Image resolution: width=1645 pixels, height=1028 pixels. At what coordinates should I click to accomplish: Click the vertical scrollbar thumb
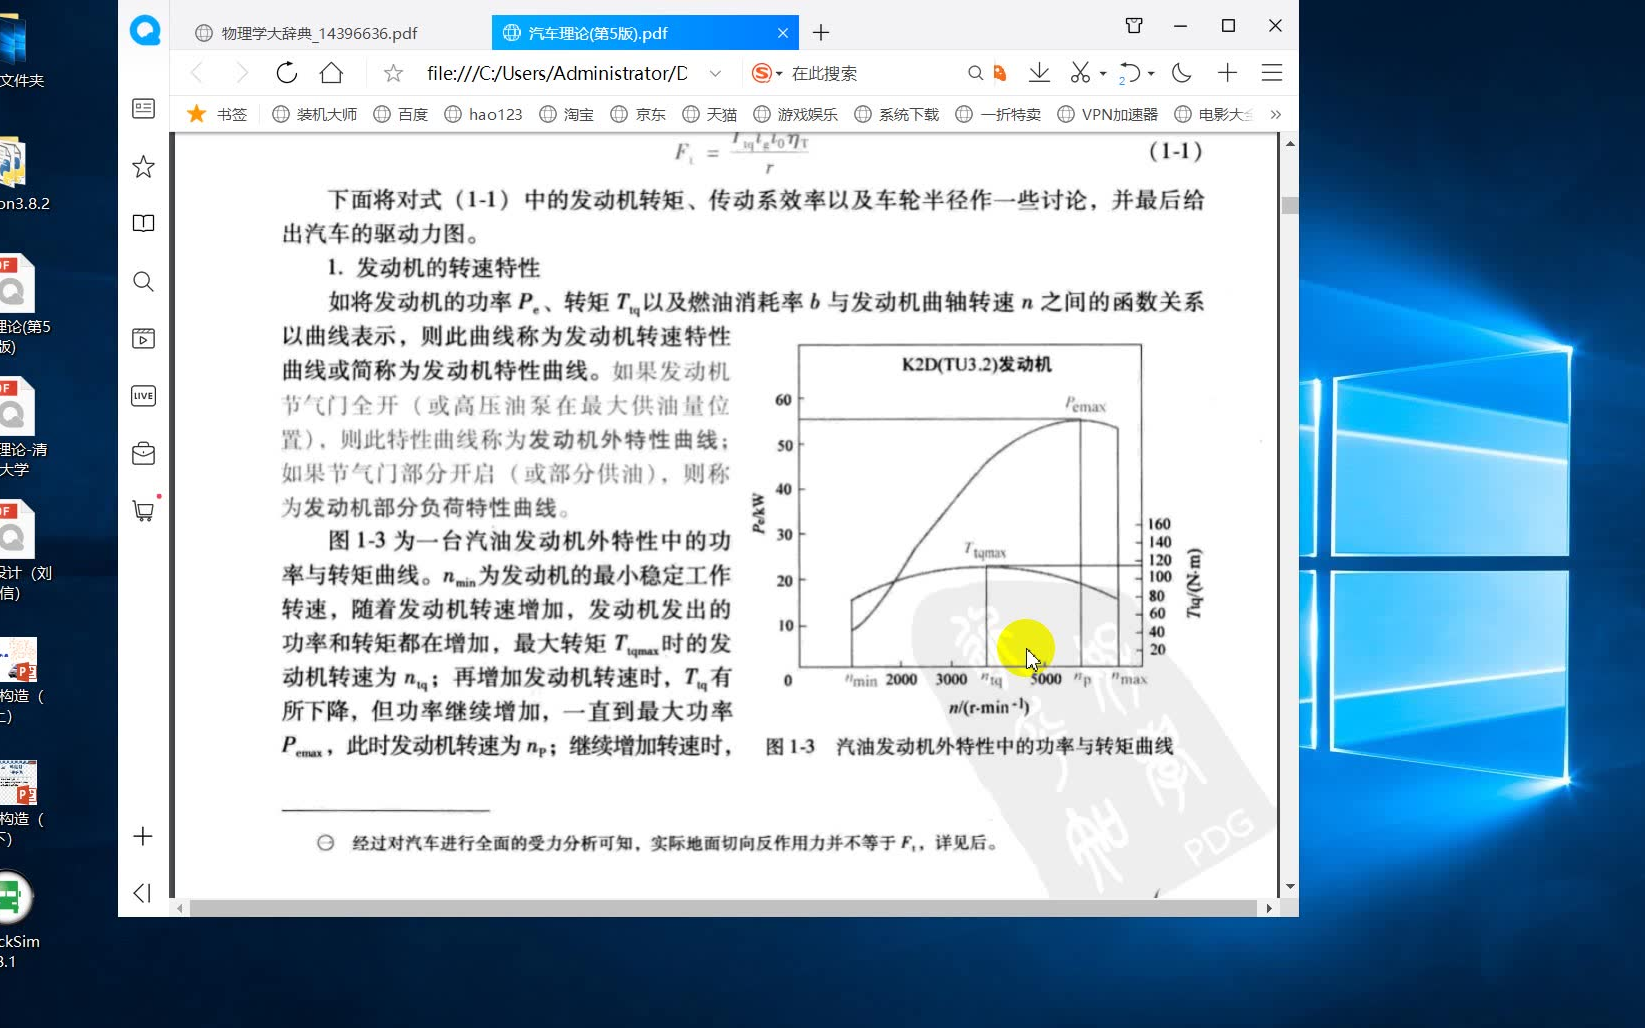pos(1290,205)
